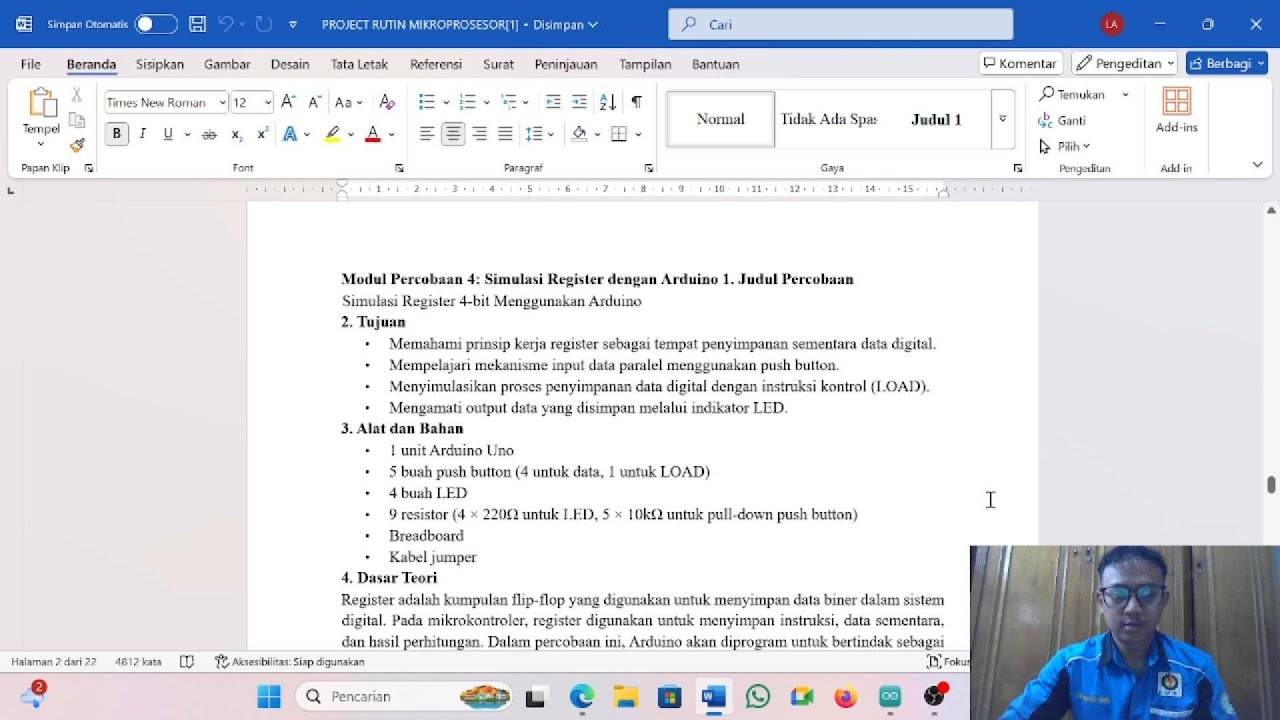This screenshot has height=720, width=1280.
Task: Click the Berbagi share button
Action: [1226, 63]
